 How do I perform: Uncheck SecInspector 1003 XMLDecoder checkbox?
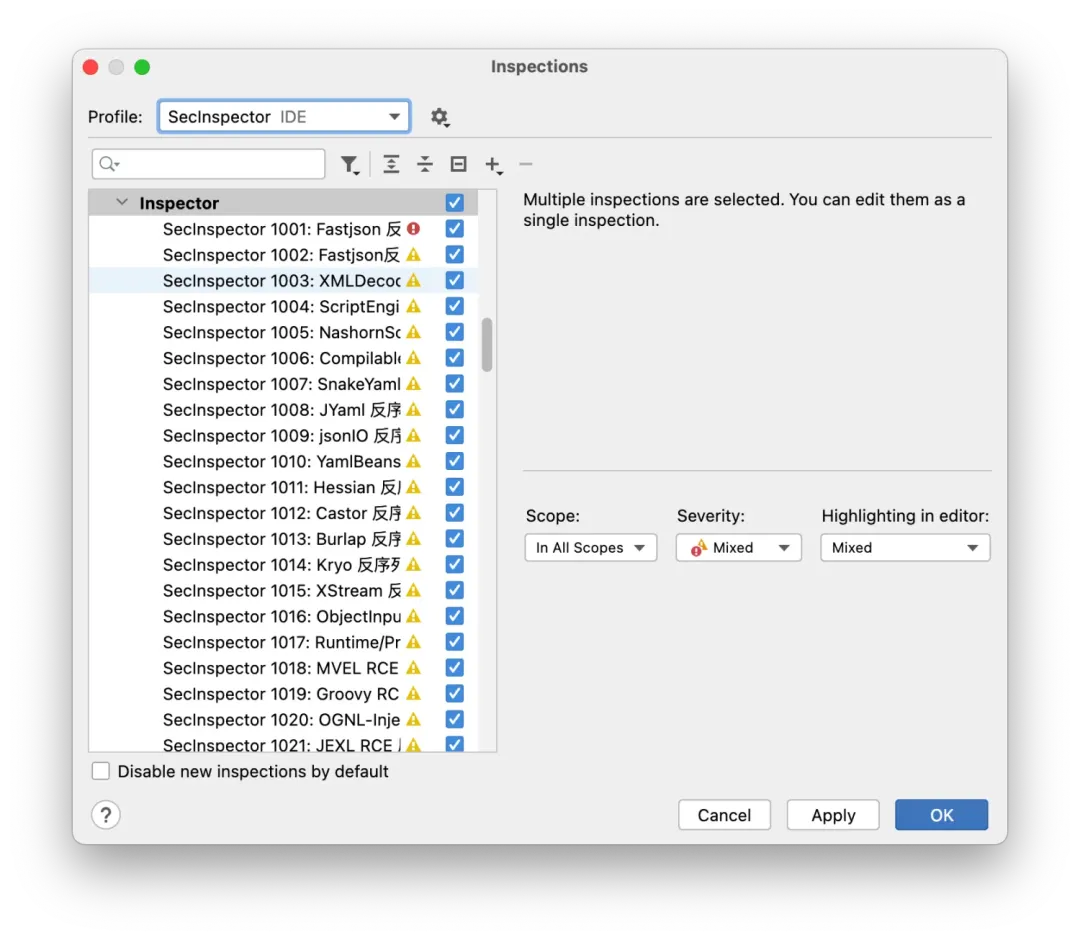(x=455, y=280)
